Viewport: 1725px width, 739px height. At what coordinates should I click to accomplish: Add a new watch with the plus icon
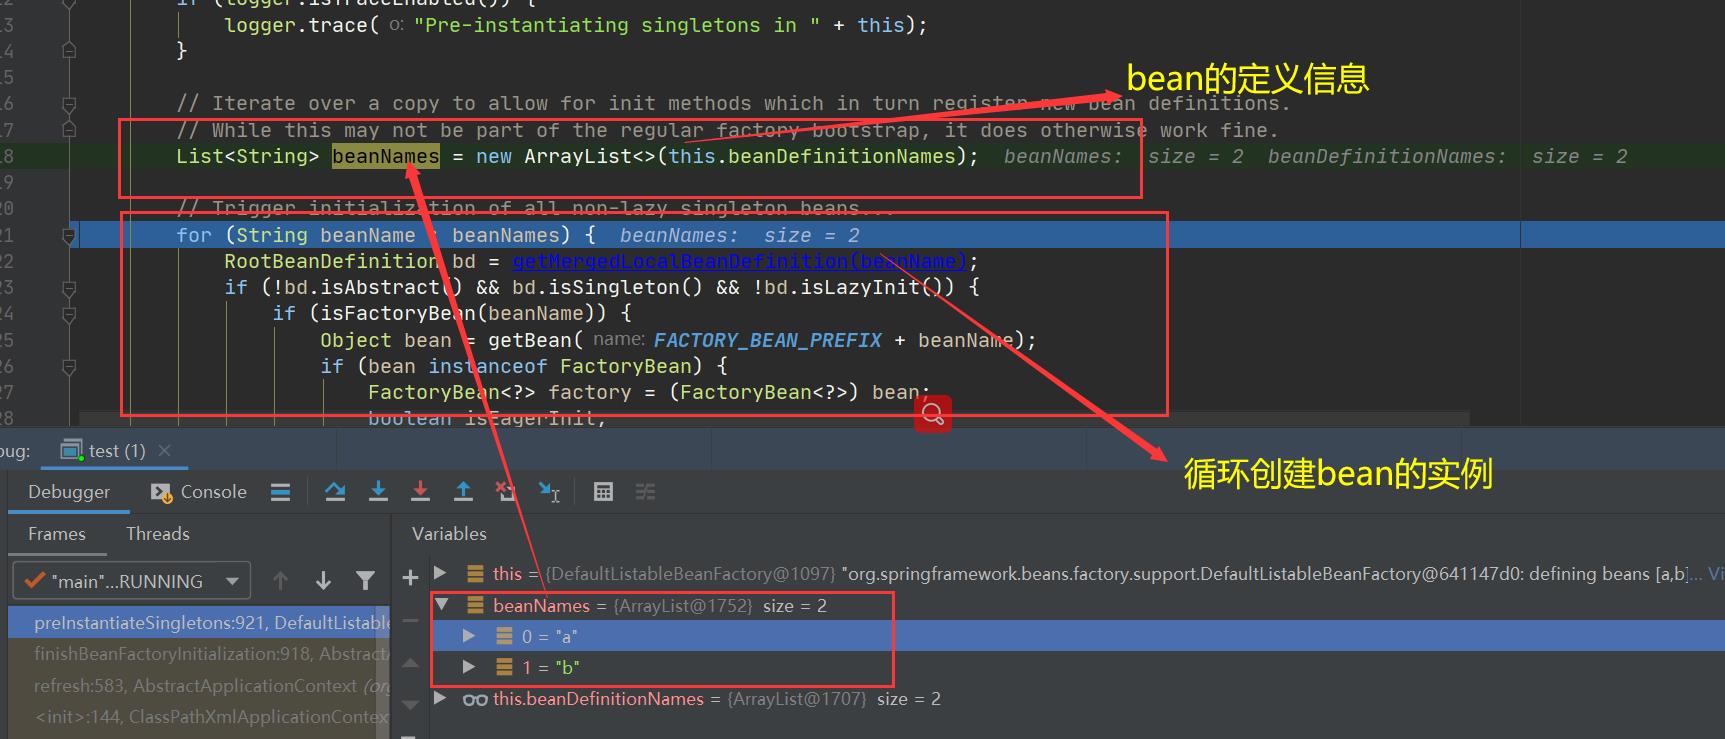tap(410, 577)
